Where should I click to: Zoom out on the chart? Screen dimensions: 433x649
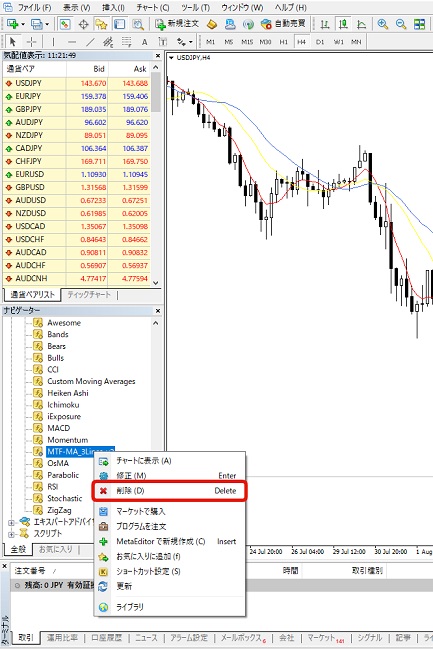pos(401,24)
